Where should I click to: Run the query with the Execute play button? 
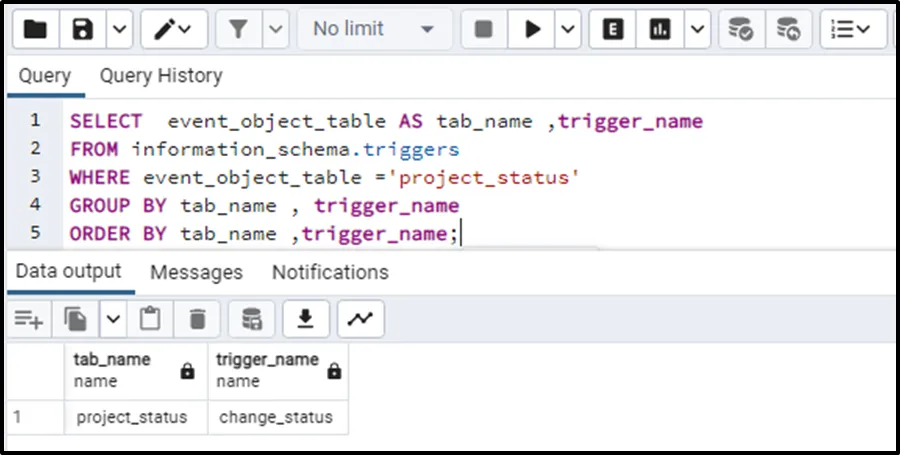530,30
